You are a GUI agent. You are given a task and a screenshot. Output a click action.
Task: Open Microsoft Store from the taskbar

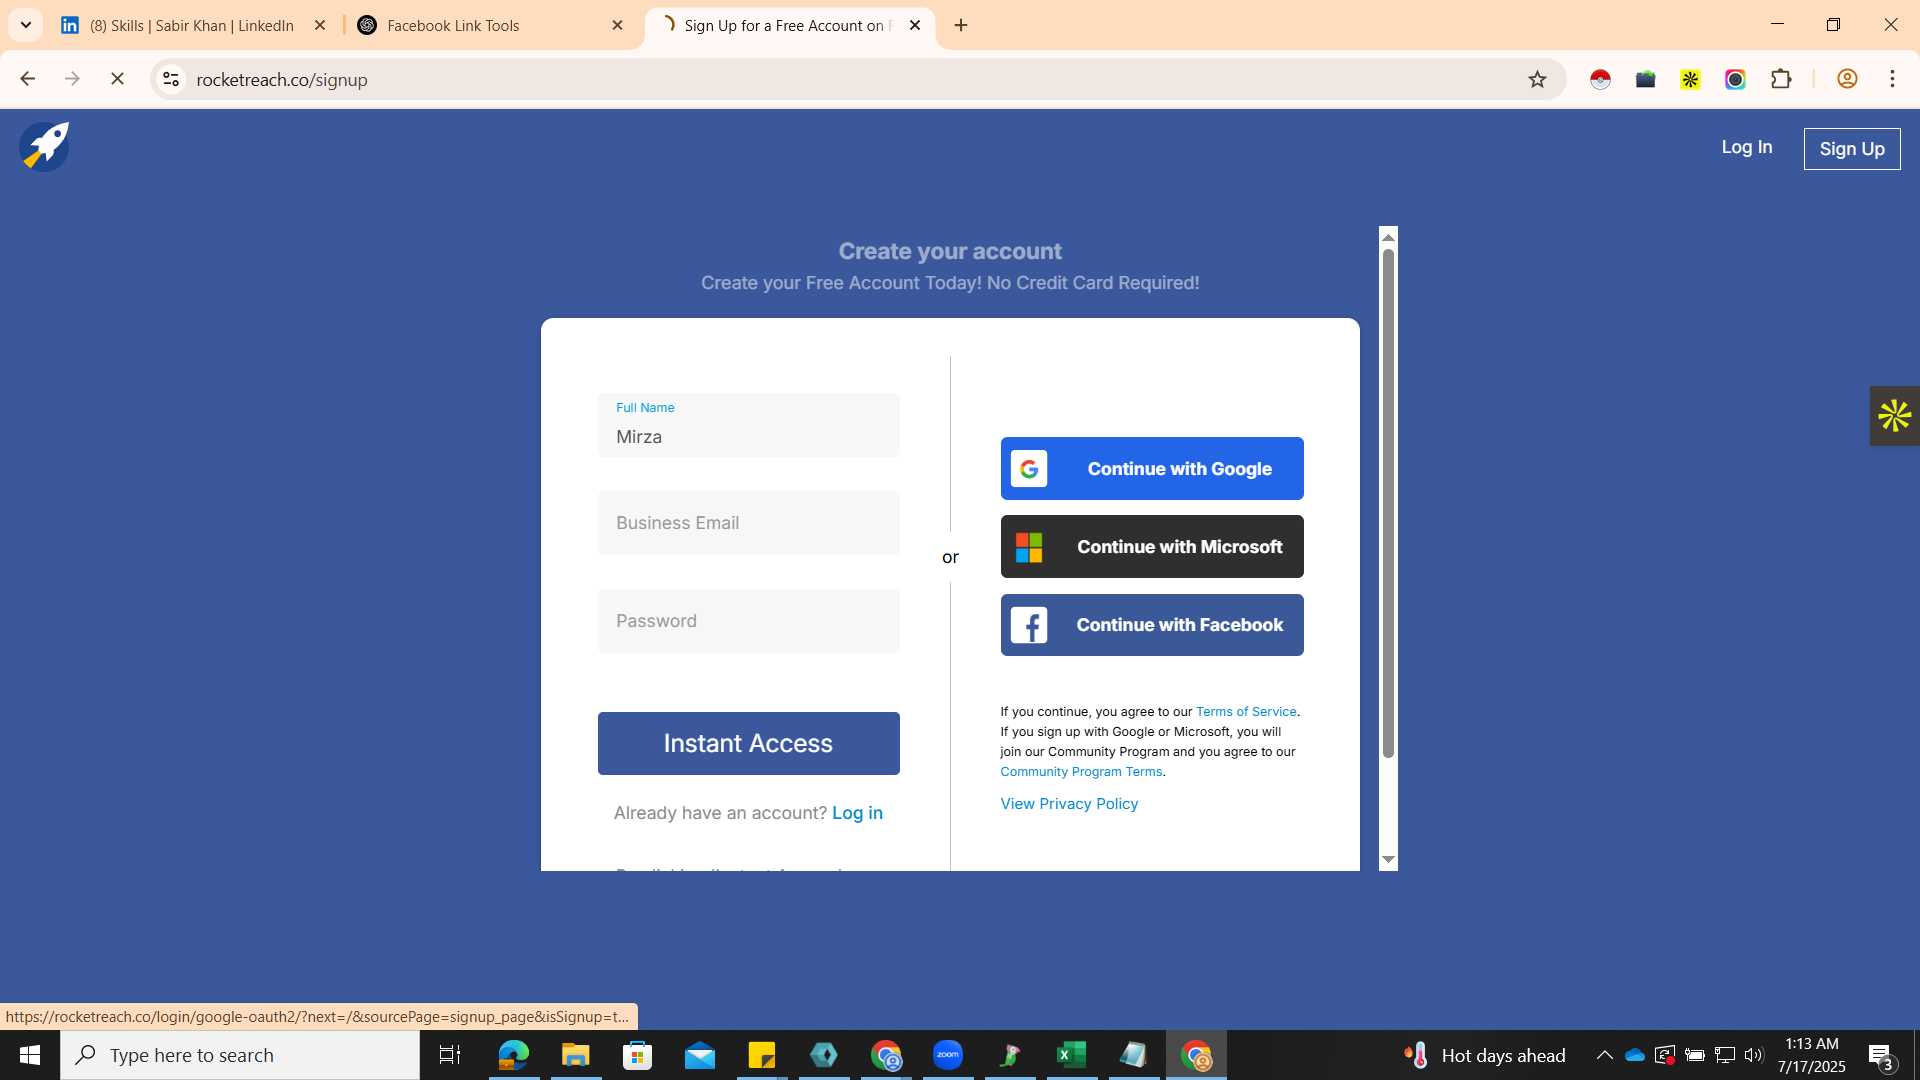637,1055
